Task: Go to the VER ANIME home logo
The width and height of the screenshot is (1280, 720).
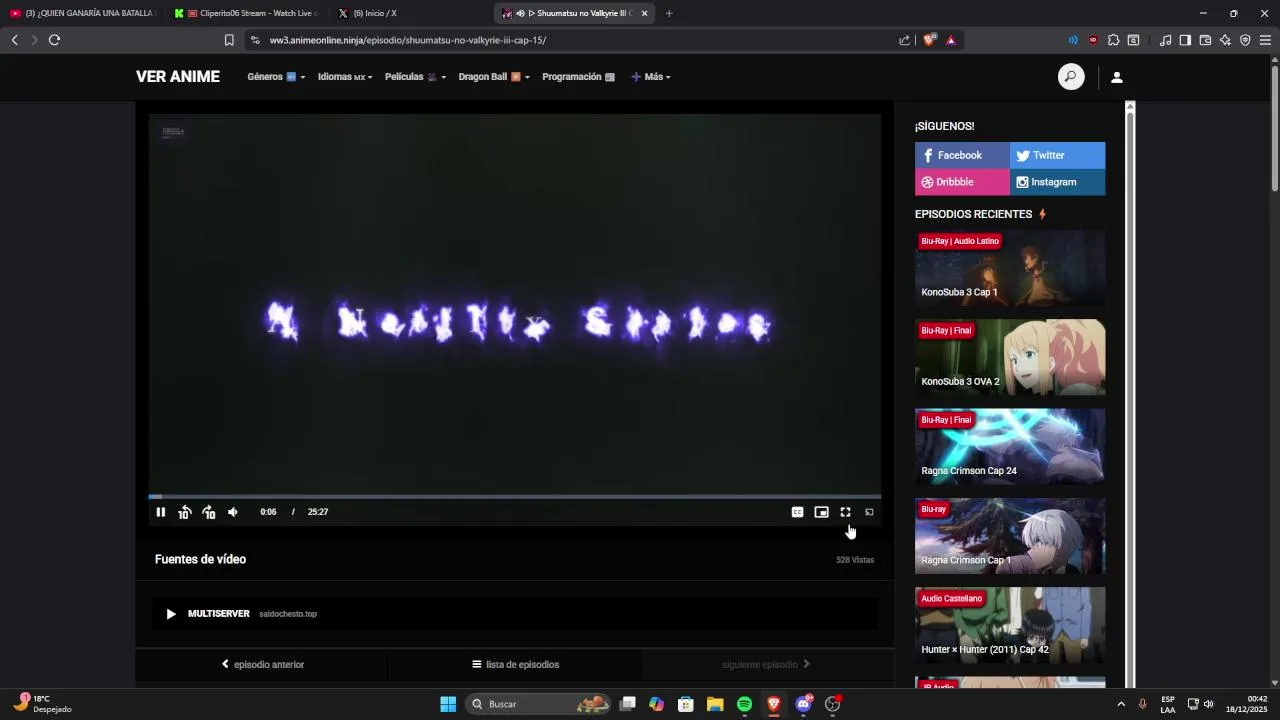Action: point(178,77)
